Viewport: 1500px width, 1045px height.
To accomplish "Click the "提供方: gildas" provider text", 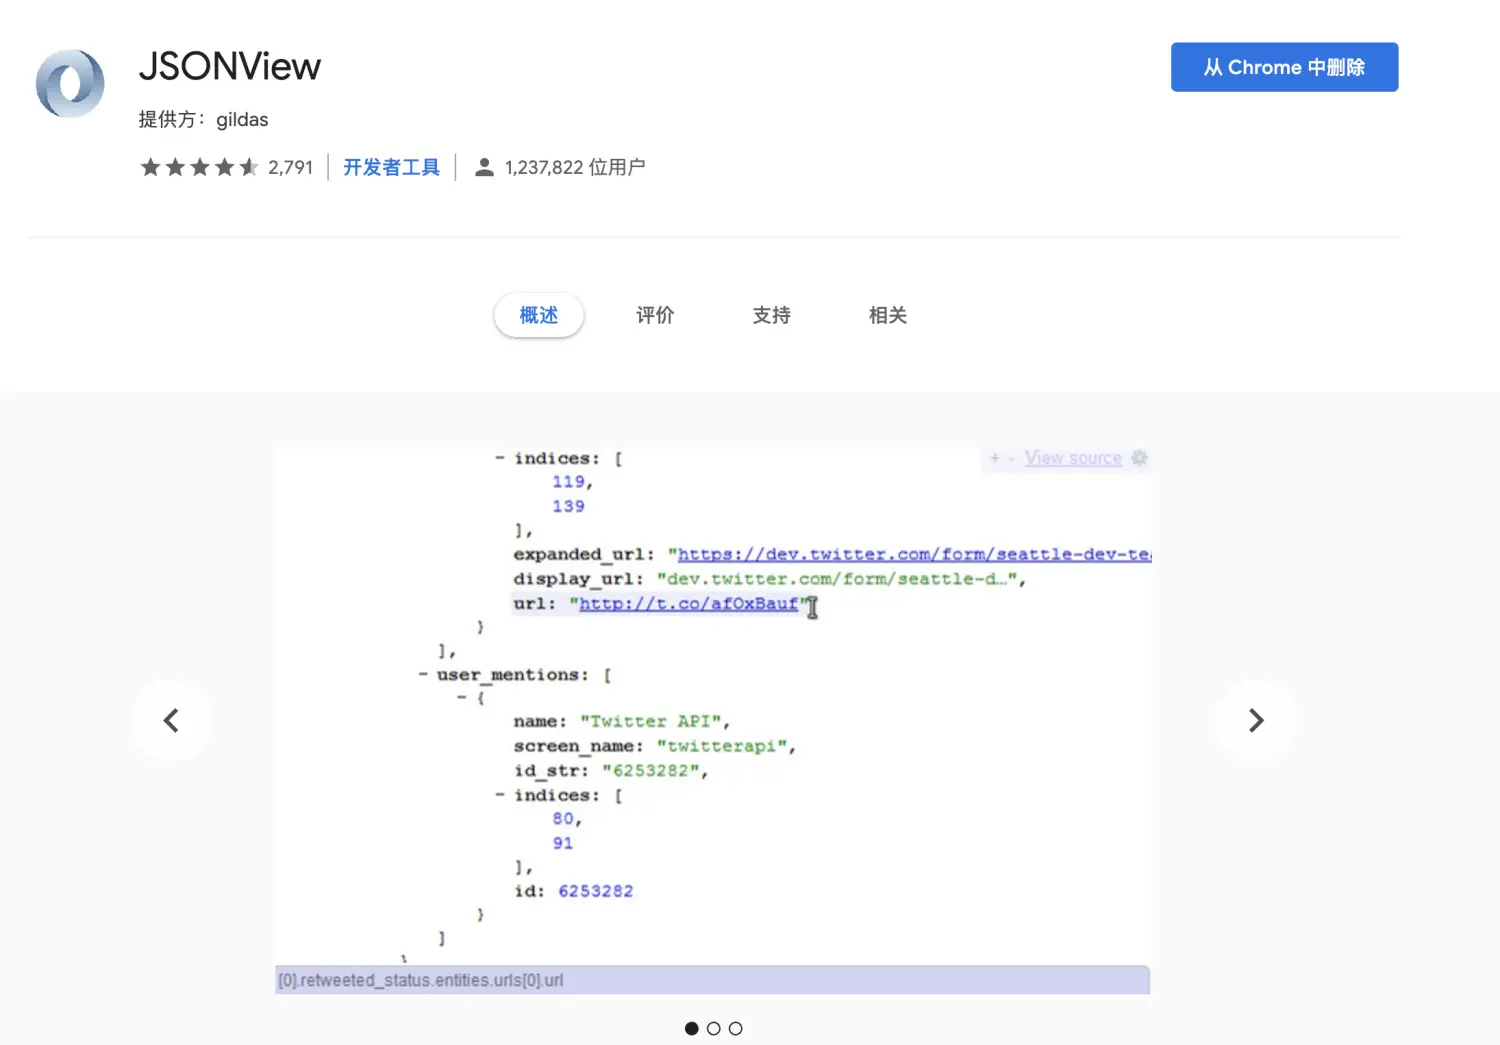I will coord(203,119).
